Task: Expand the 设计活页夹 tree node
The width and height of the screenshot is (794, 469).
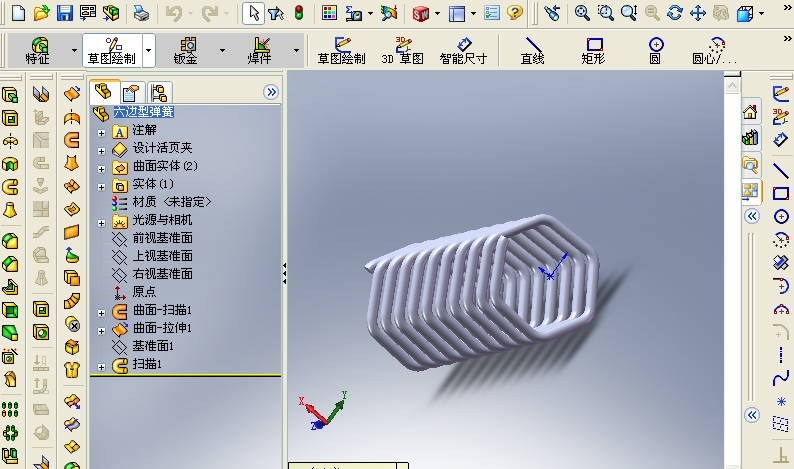Action: pyautogui.click(x=101, y=151)
